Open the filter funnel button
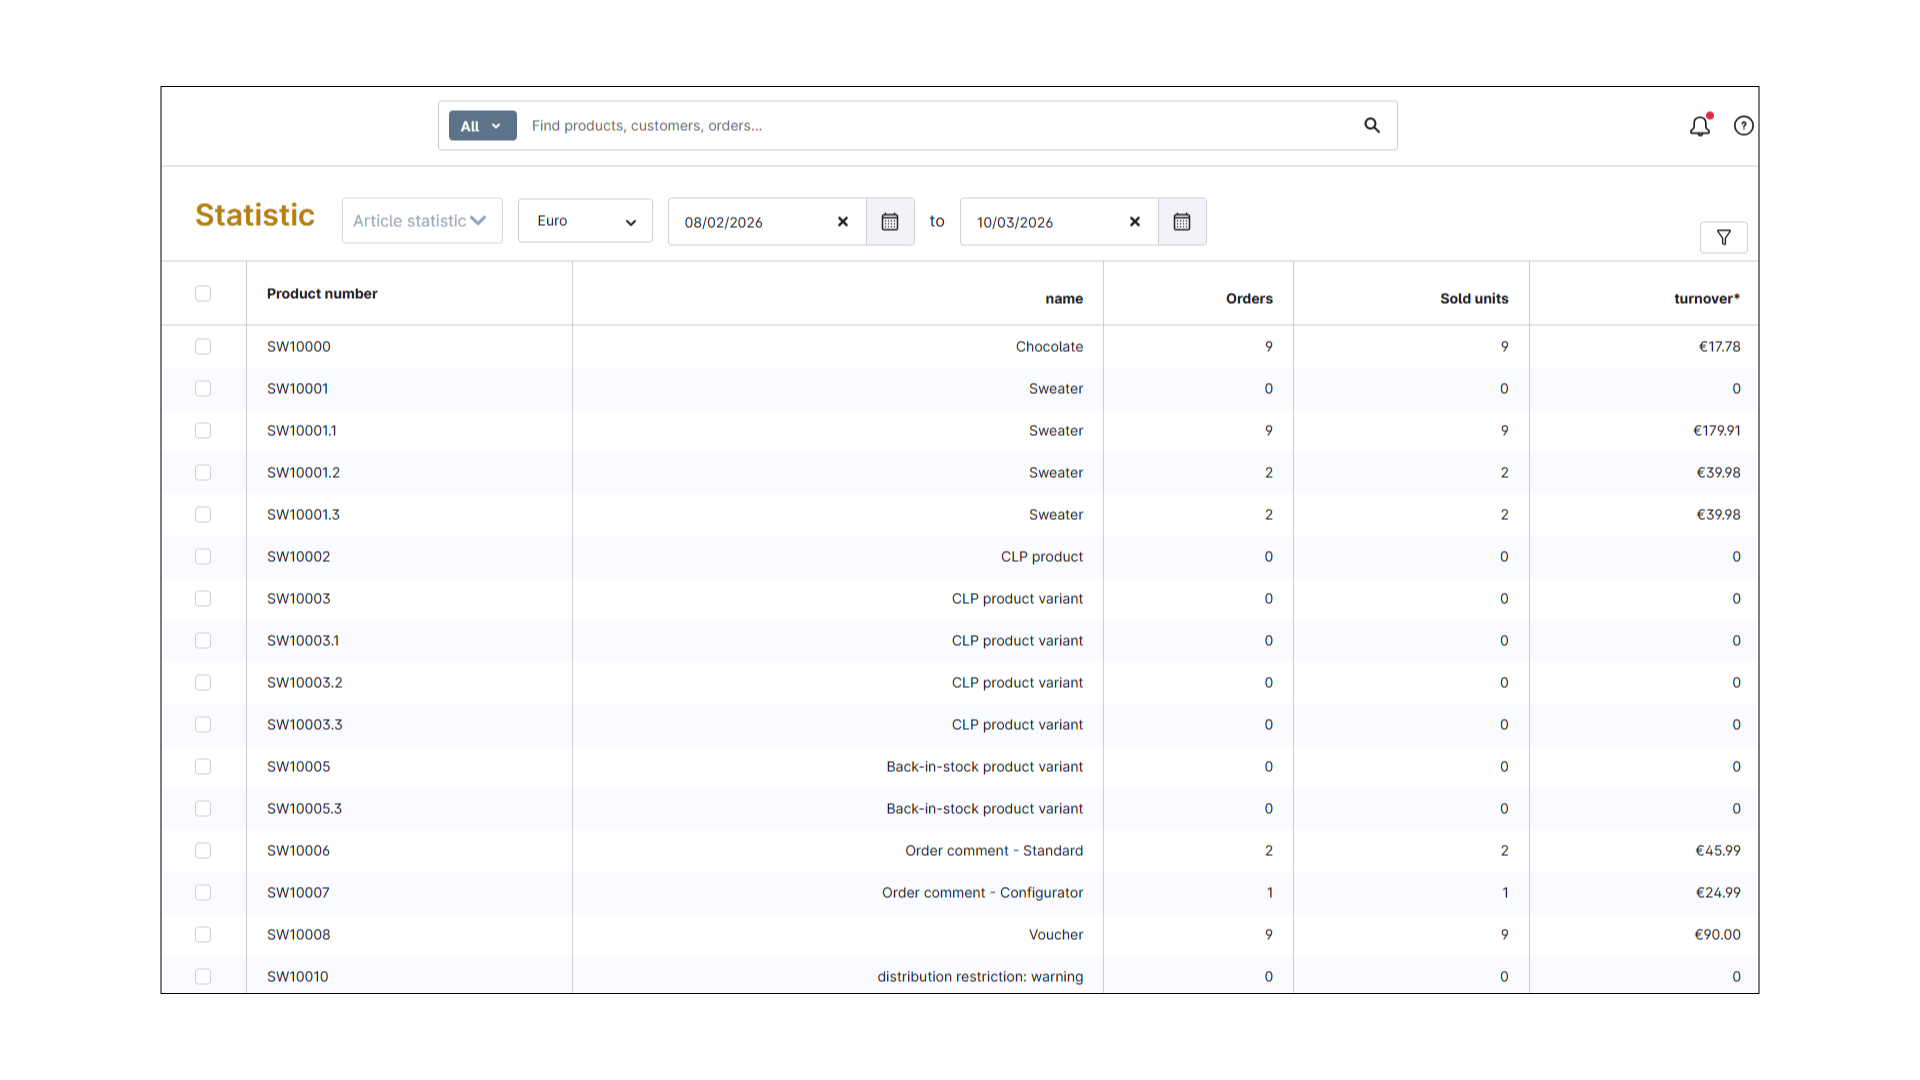The image size is (1920, 1080). point(1723,237)
